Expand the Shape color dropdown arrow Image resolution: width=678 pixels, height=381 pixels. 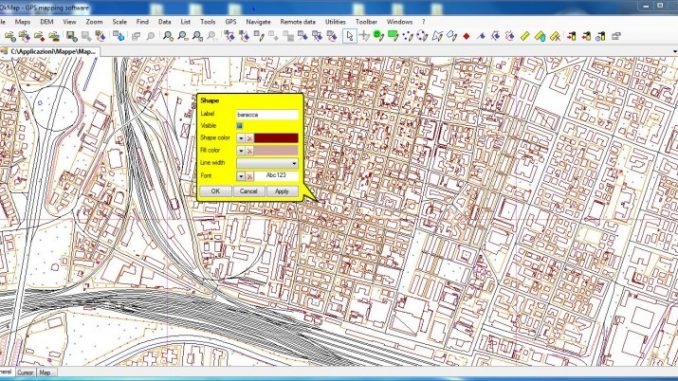click(241, 138)
